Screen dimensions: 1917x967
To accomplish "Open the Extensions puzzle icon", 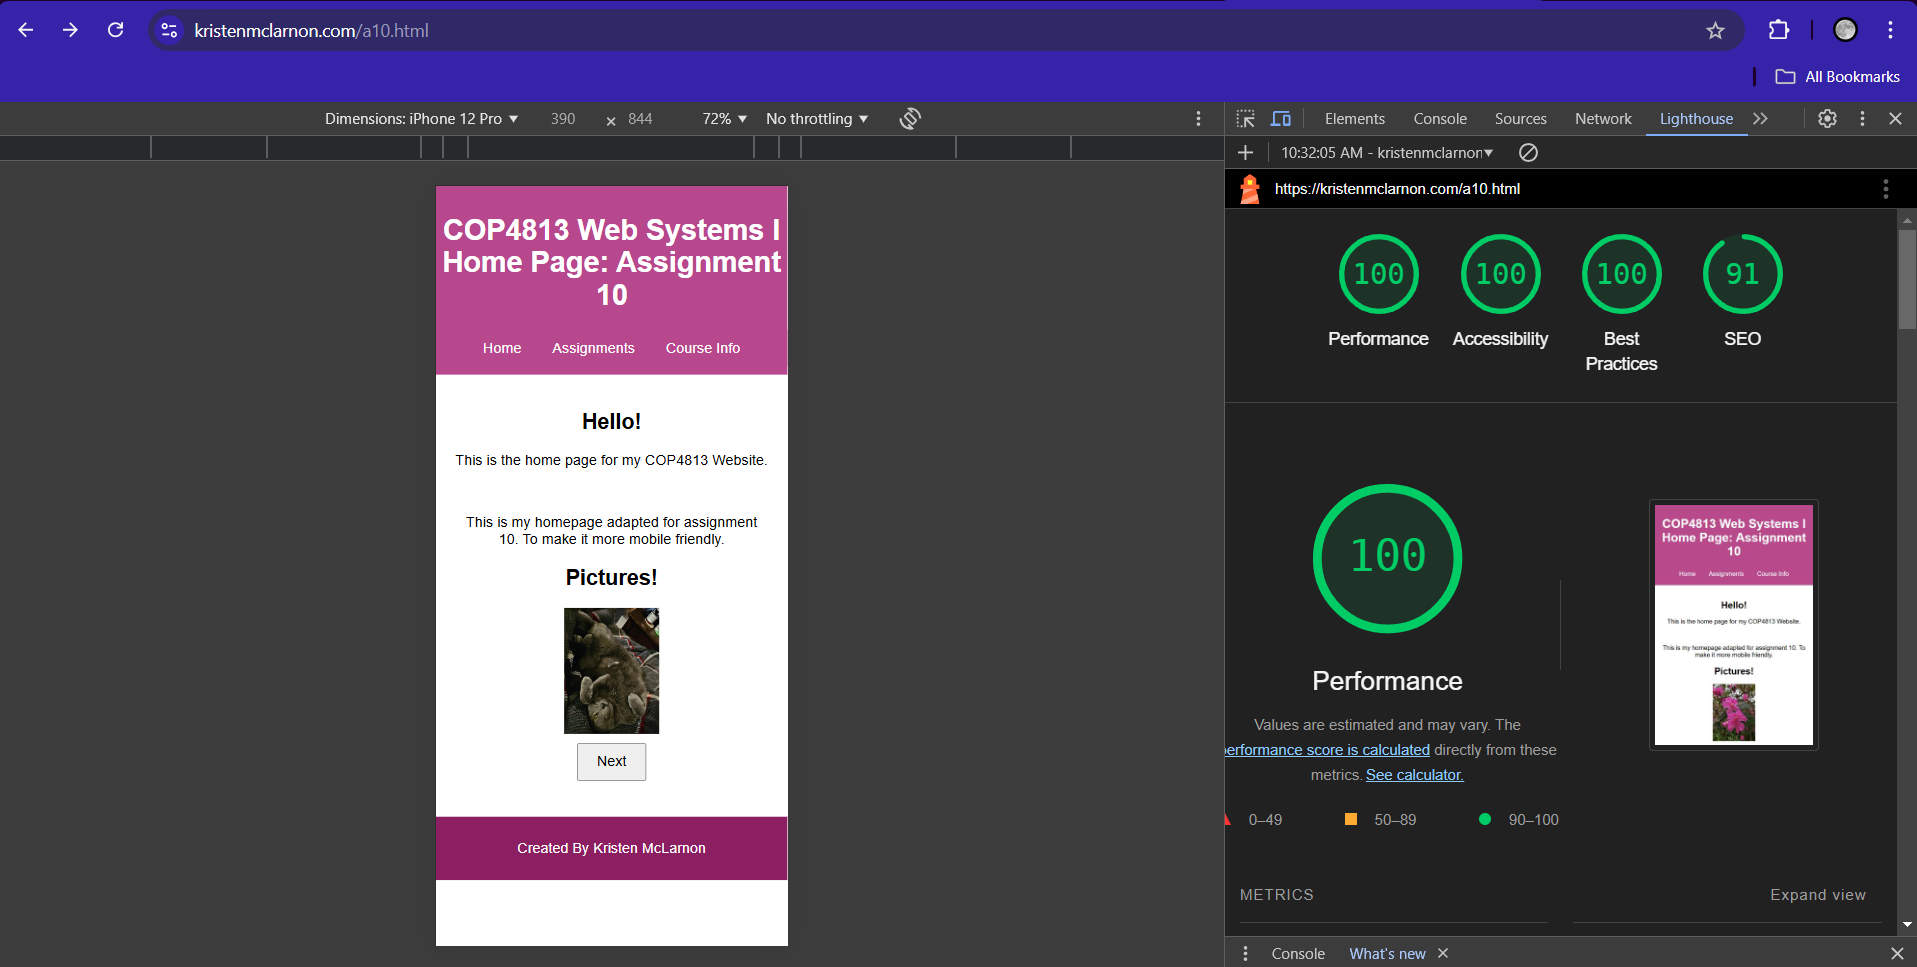I will 1778,30.
